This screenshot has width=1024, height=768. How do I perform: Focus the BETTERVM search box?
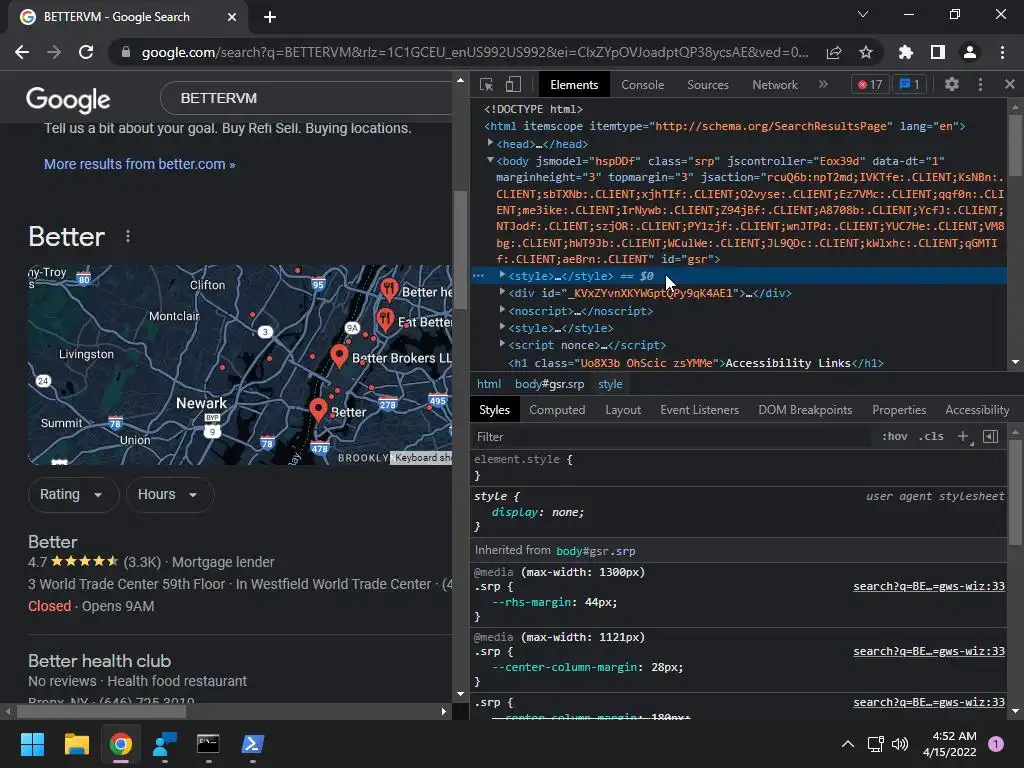click(x=306, y=98)
